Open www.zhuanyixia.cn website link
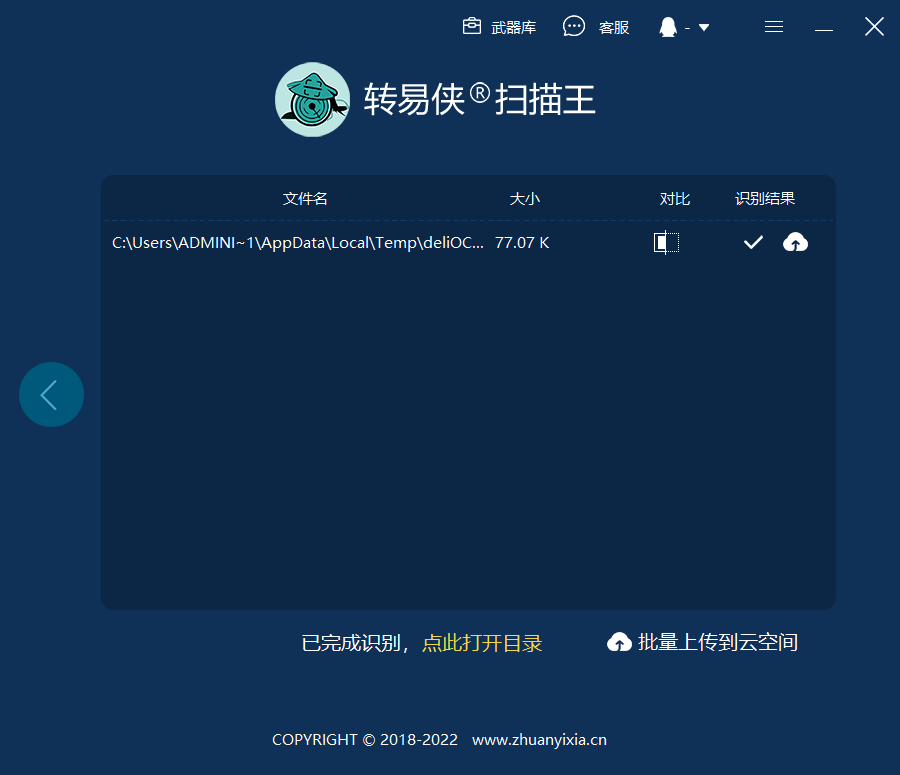The width and height of the screenshot is (900, 775). tap(539, 739)
